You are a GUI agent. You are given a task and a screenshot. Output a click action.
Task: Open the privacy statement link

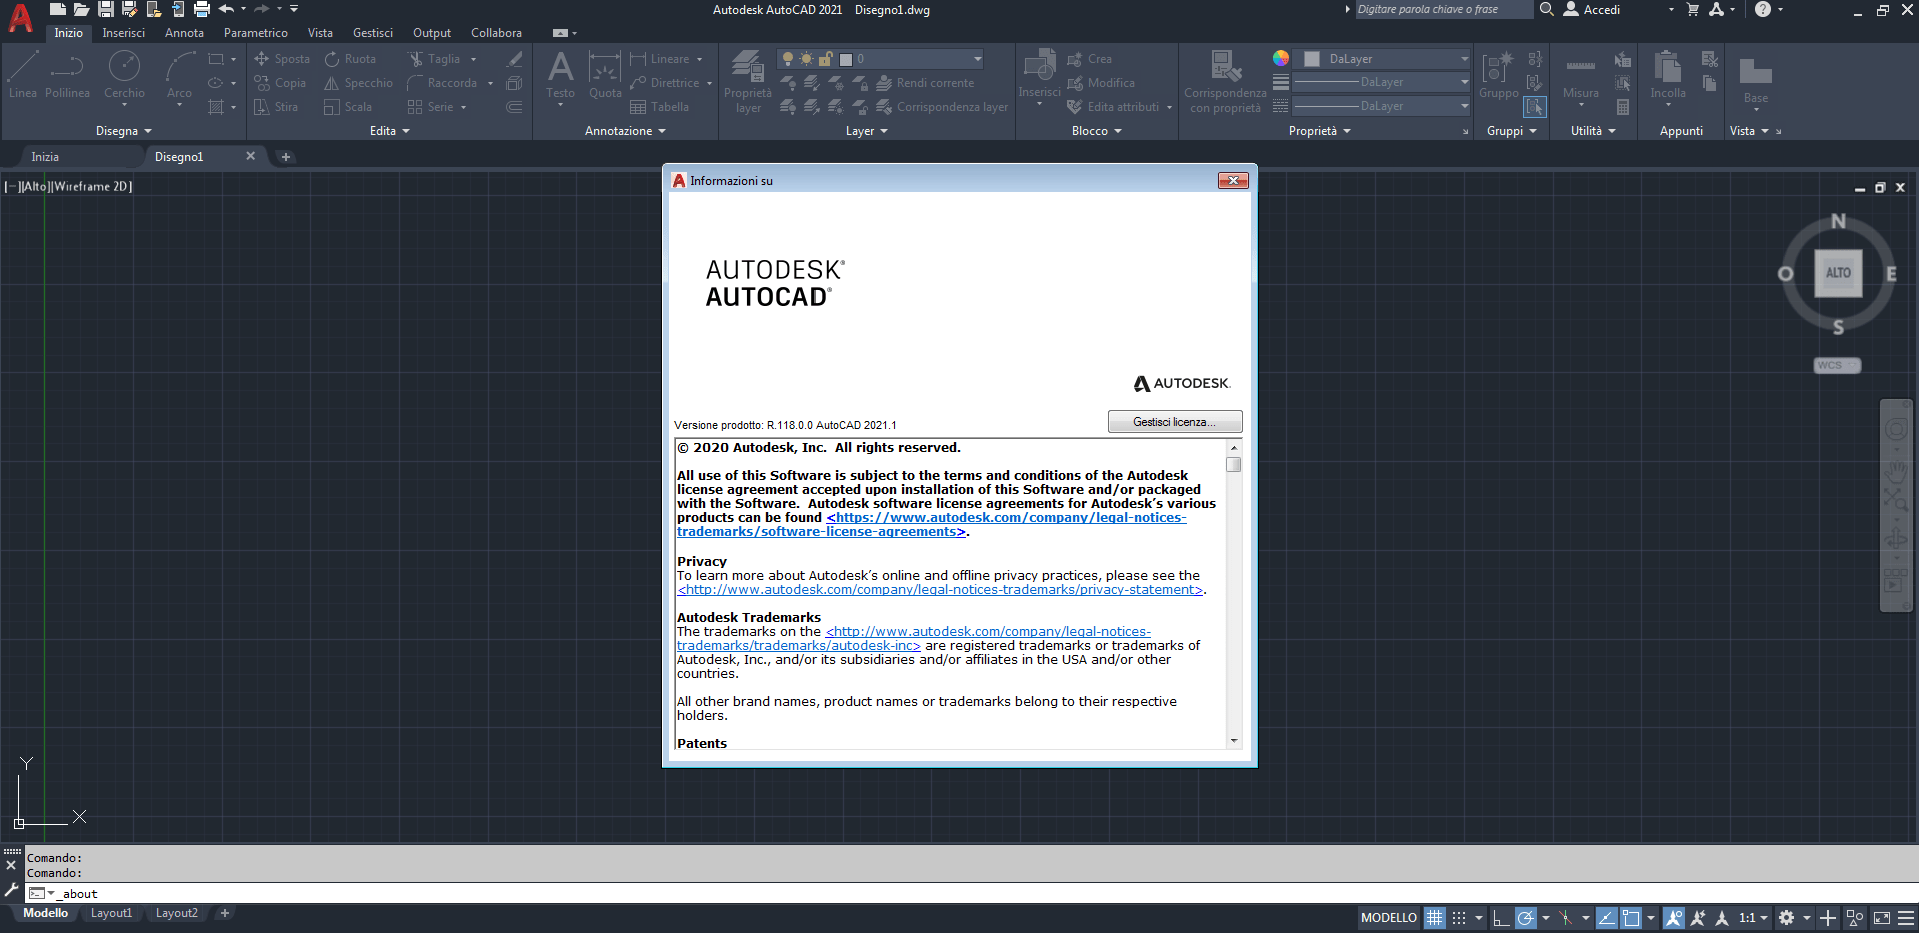(940, 590)
